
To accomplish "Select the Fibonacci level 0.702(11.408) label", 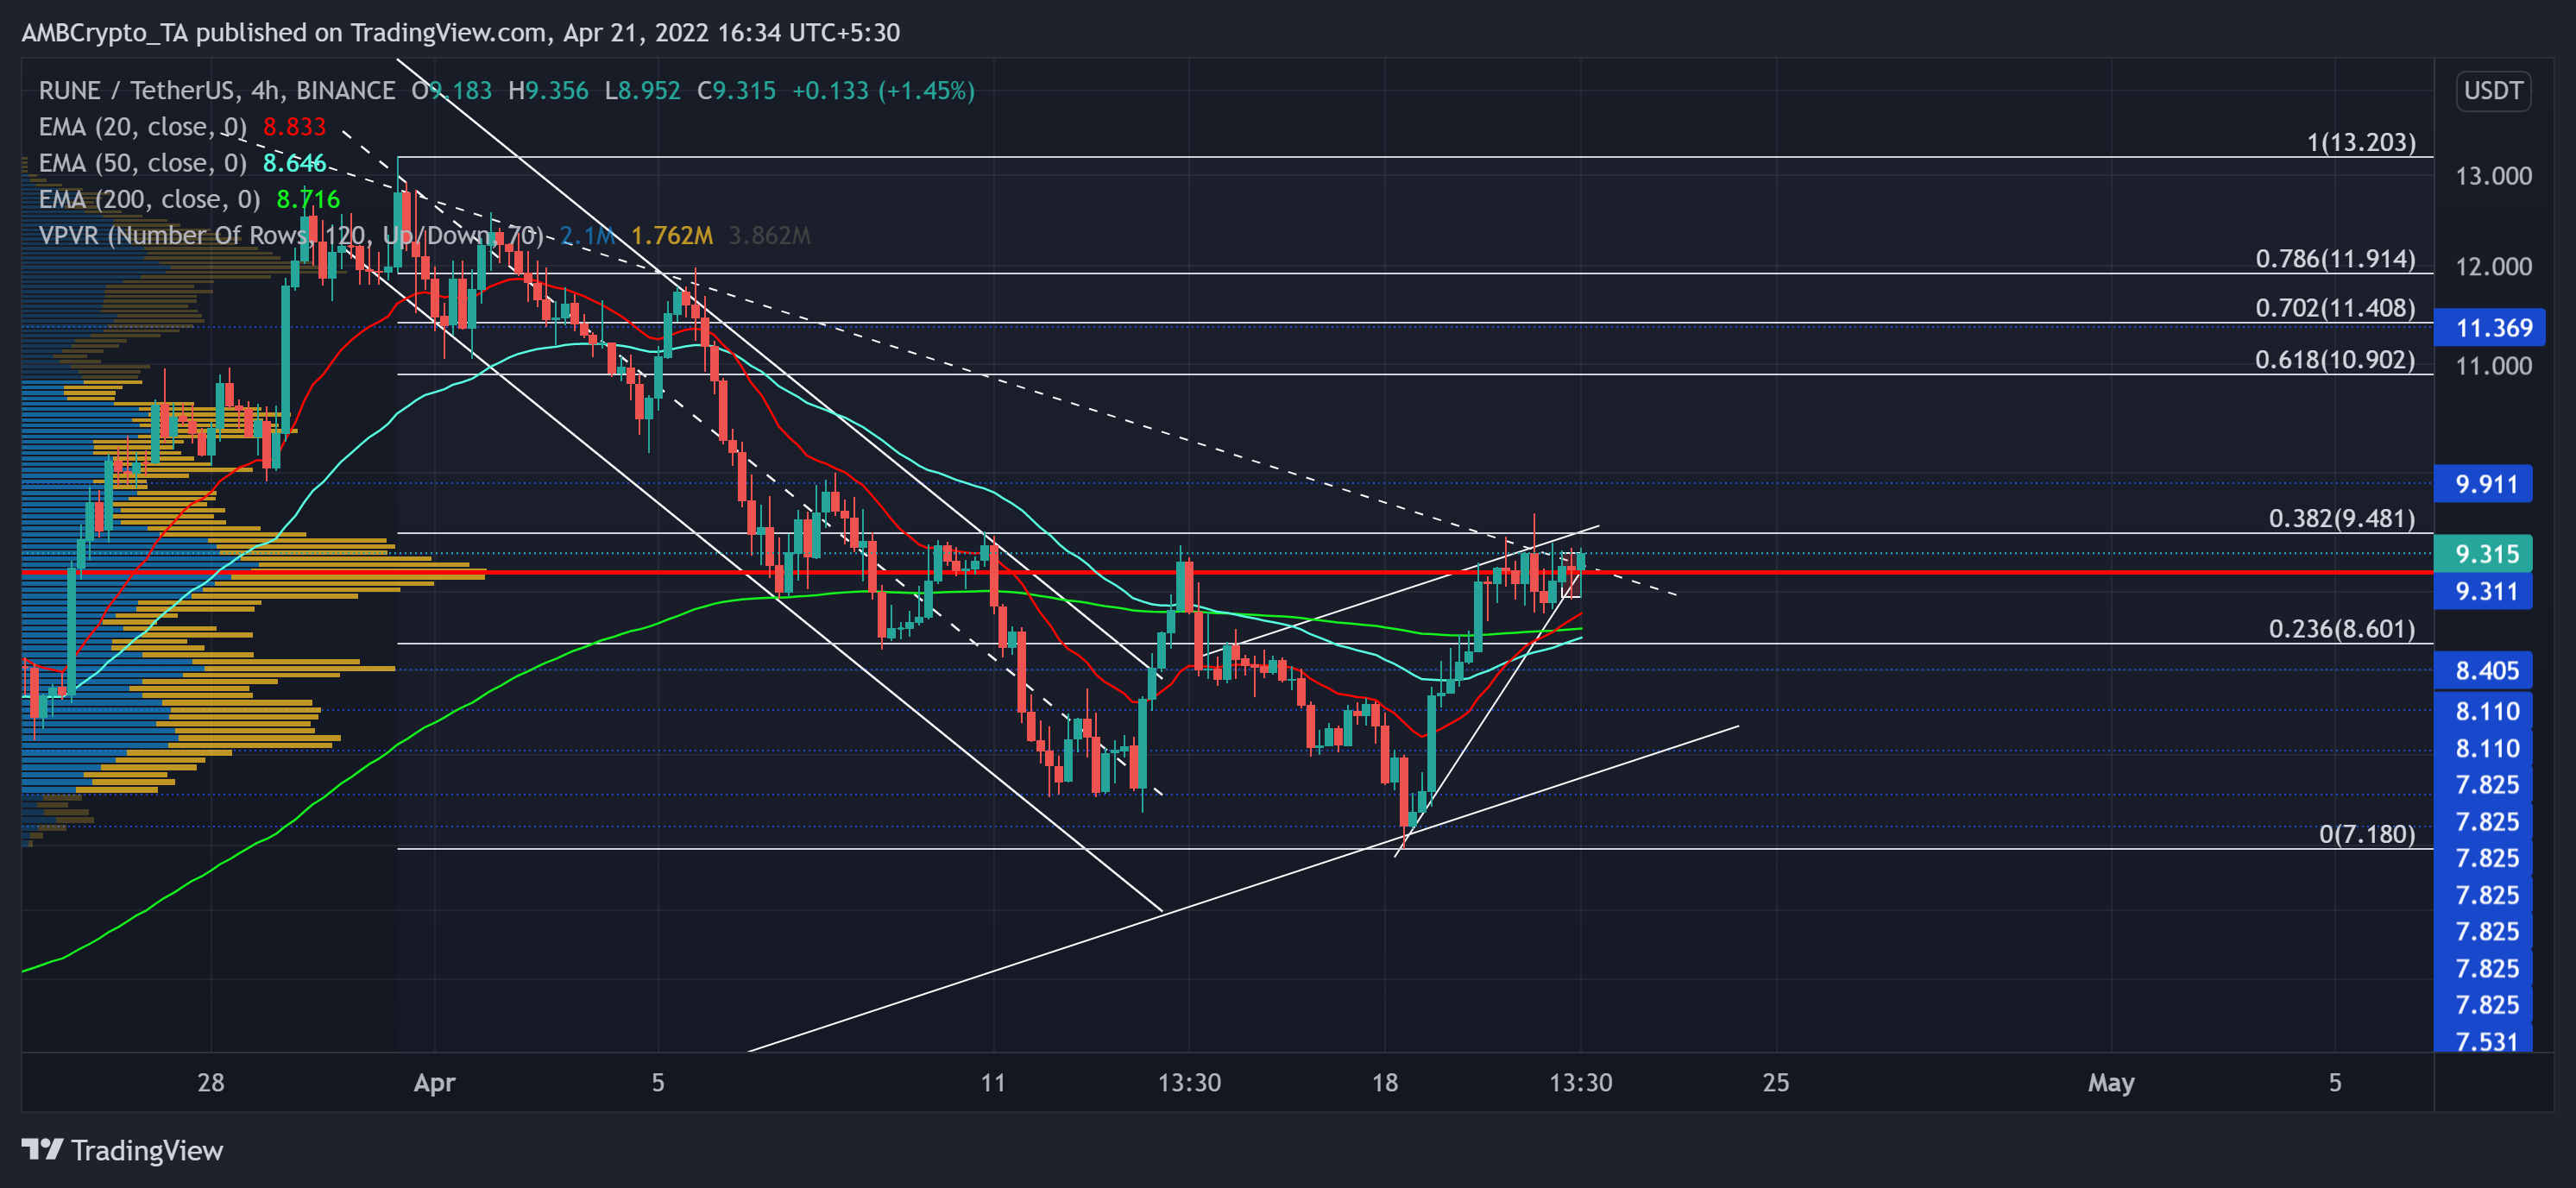I will [2335, 308].
